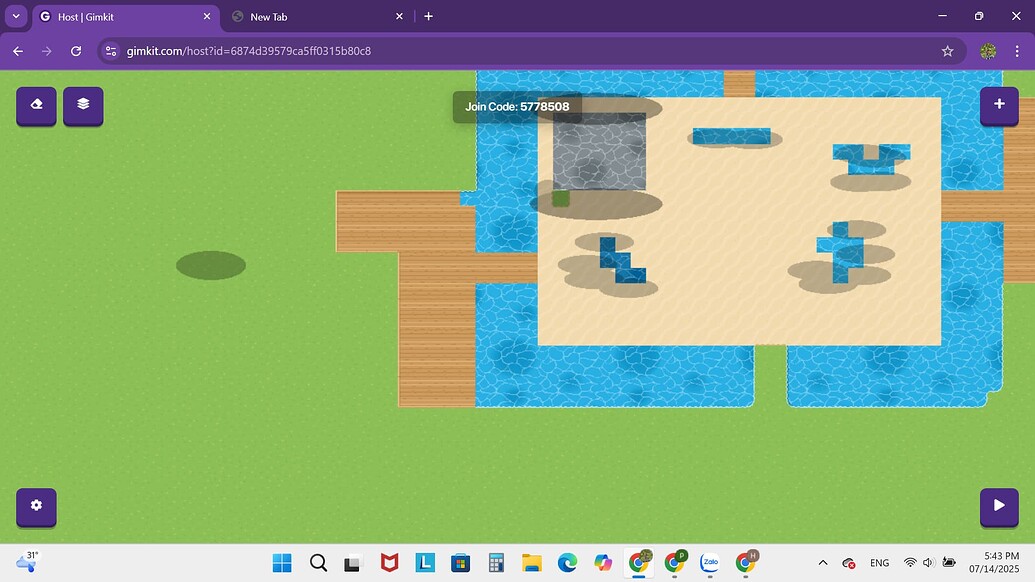Open the Chrome three-dot menu

click(x=1019, y=51)
